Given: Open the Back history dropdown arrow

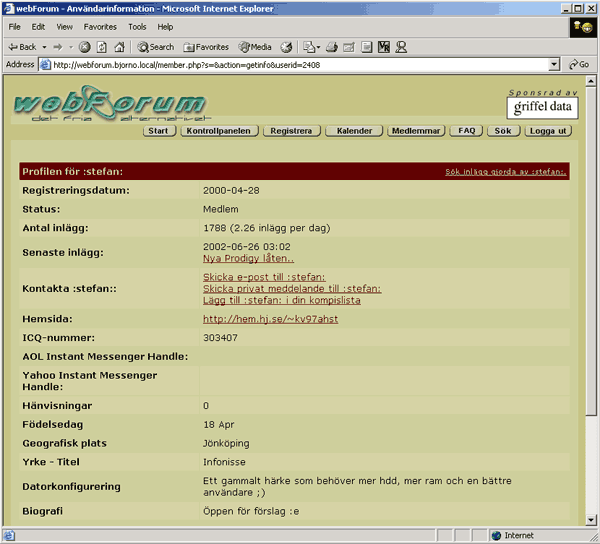Looking at the screenshot, I should (44, 47).
